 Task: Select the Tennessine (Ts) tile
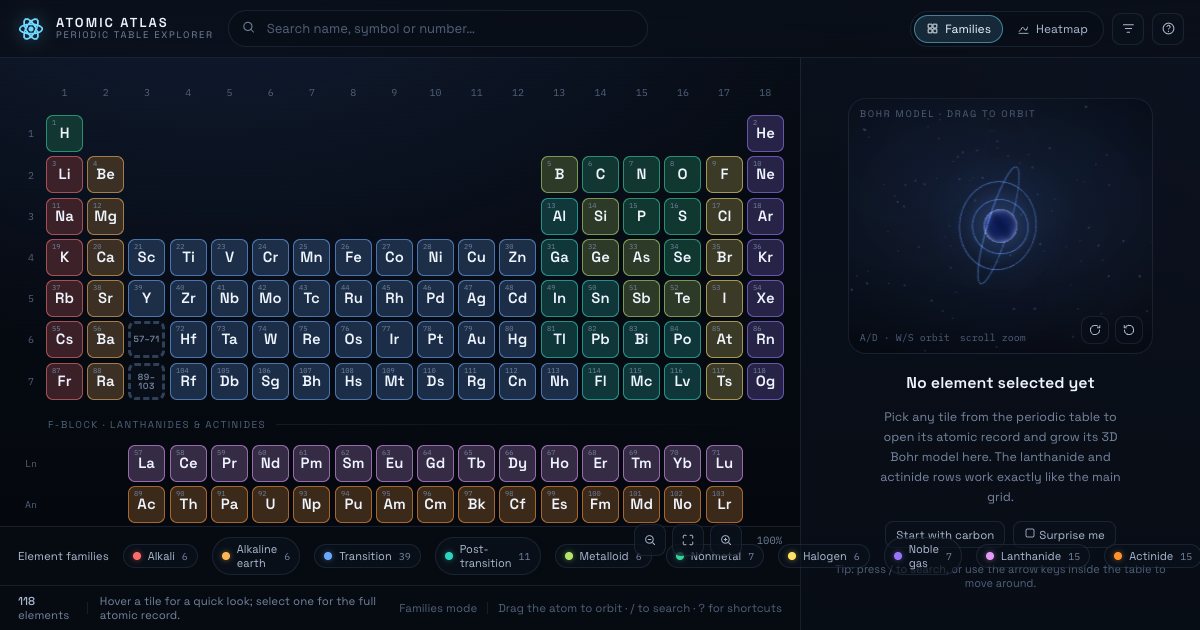coord(724,381)
